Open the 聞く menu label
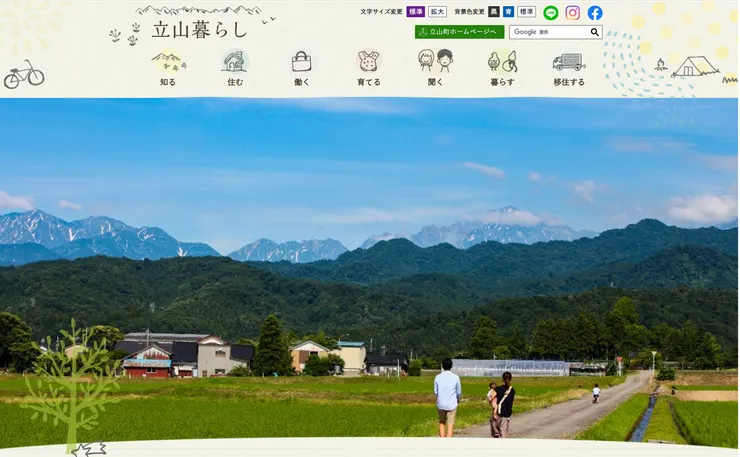The image size is (740, 457). click(x=435, y=82)
